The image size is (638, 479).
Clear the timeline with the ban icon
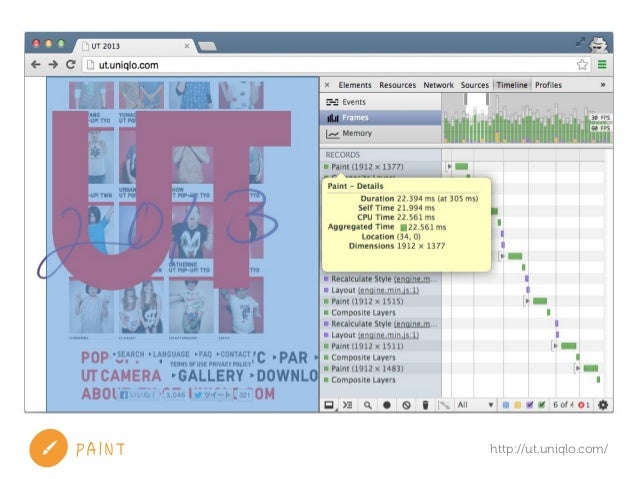click(x=406, y=405)
